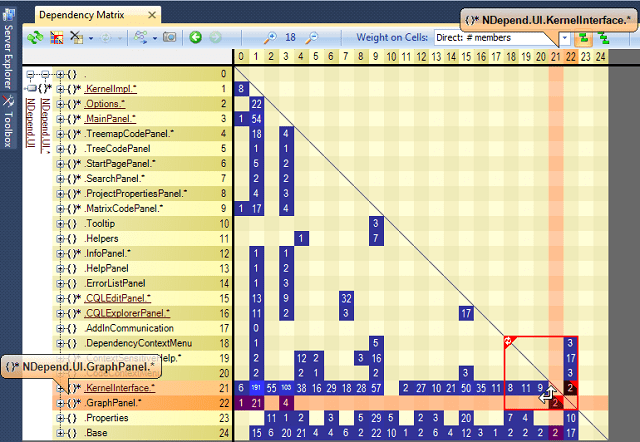The width and height of the screenshot is (640, 442).
Task: Select the .MatrixCodePanel.* row
Action: (x=142, y=209)
